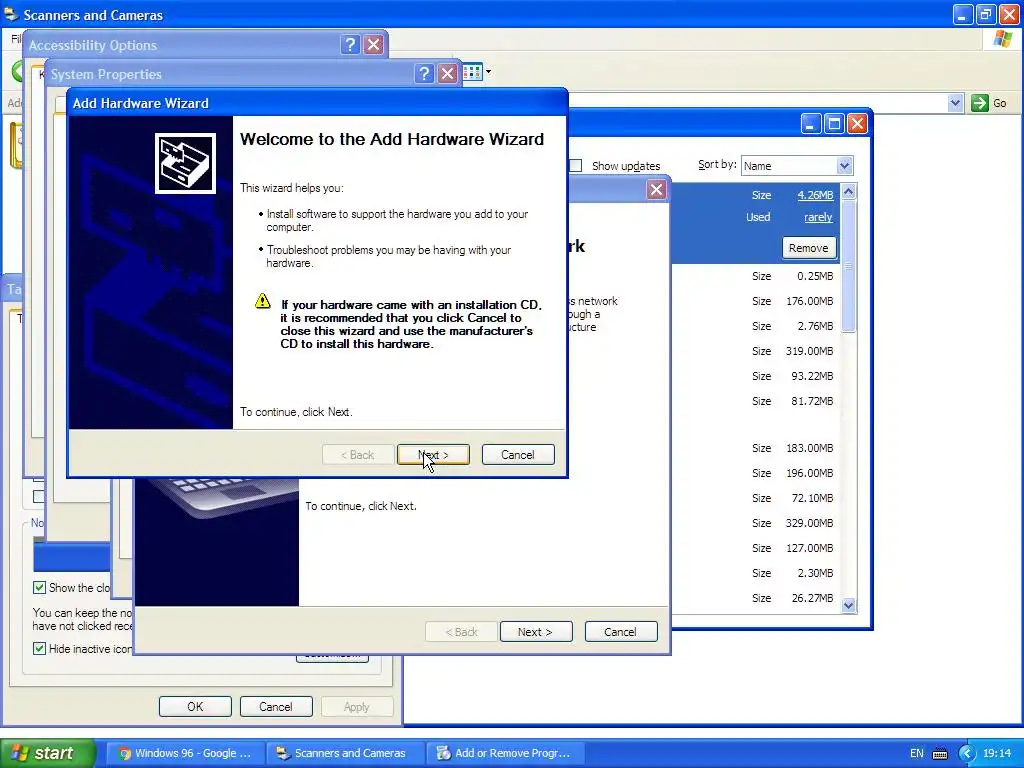Screen dimensions: 1024x768
Task: Click the keyboard icon in system tray
Action: [x=940, y=754]
